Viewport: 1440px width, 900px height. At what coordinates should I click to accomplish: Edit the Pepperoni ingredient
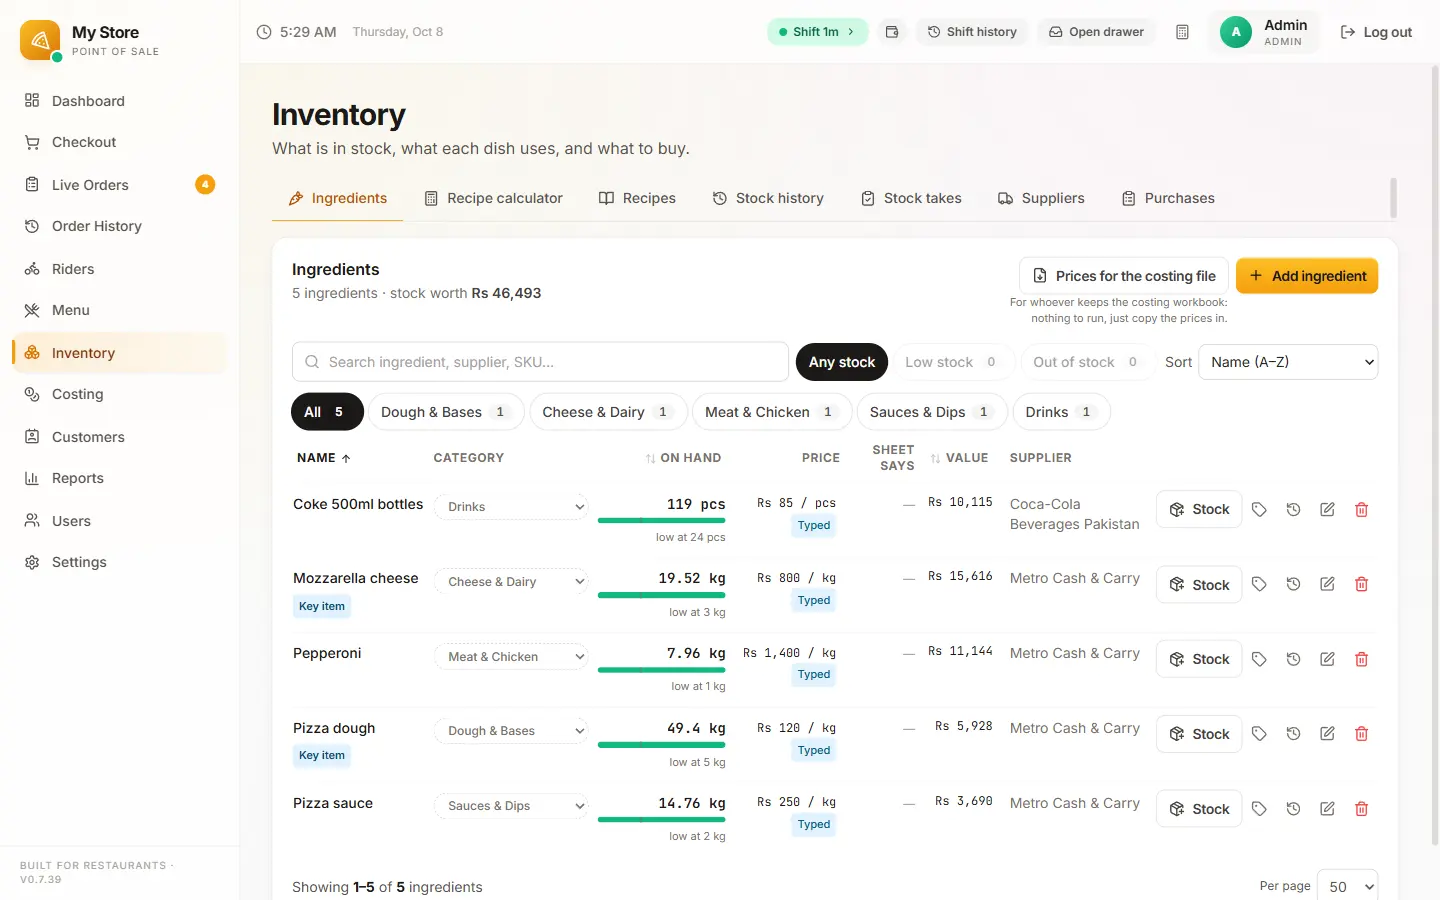click(1327, 659)
